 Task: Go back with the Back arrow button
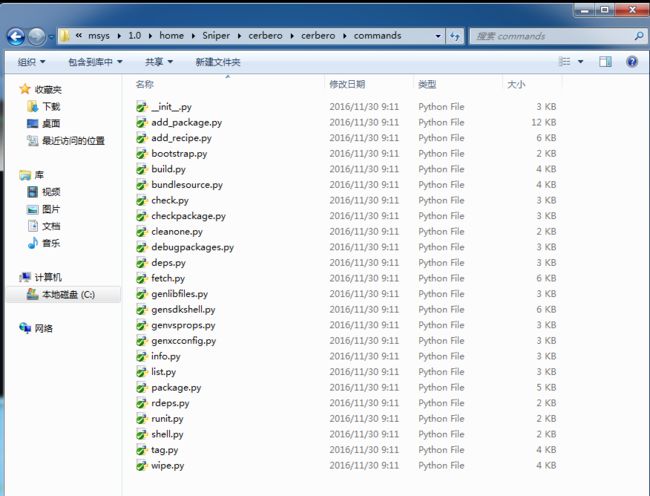coord(16,36)
